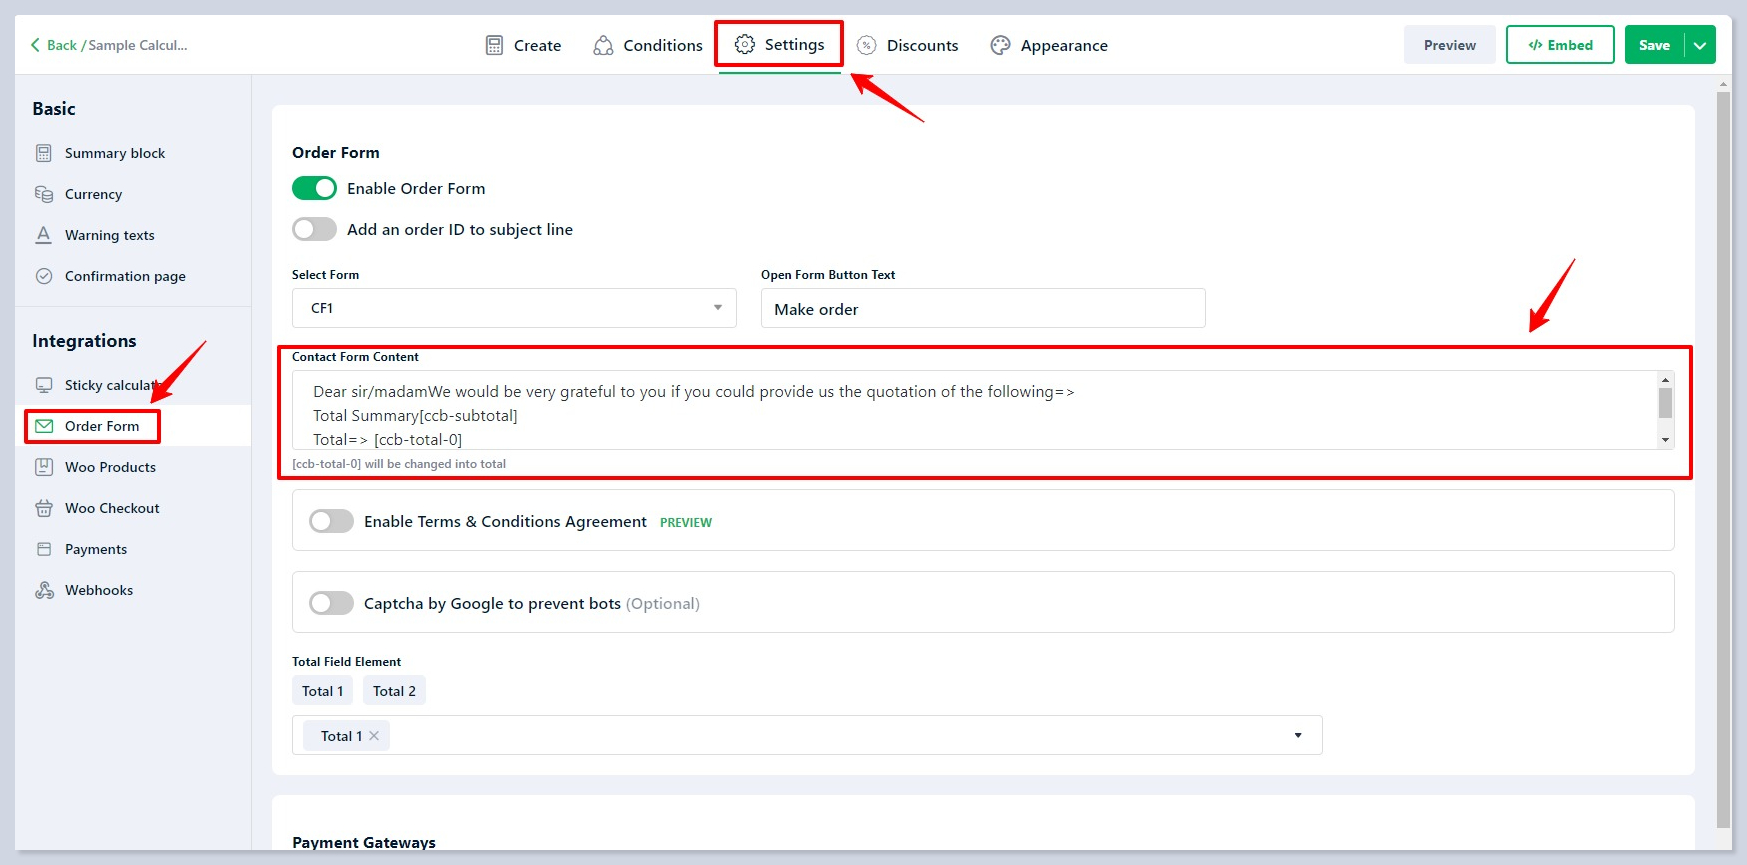Screen dimensions: 1747x865
Task: Switch to the Discounts tab
Action: 907,45
